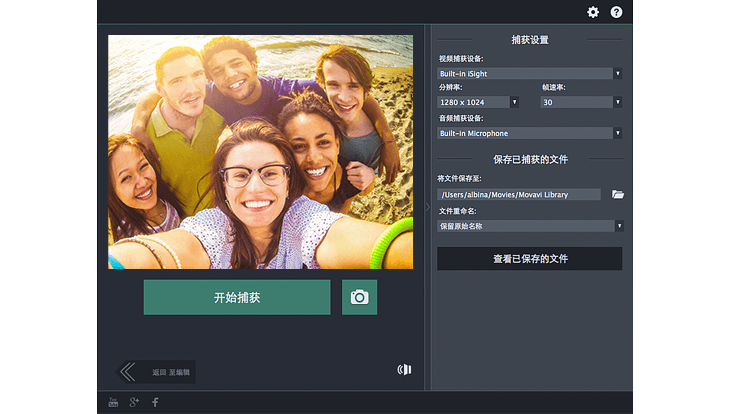Viewport: 730px width, 414px height.
Task: Click the 捕获设置 heading text
Action: pyautogui.click(x=530, y=40)
